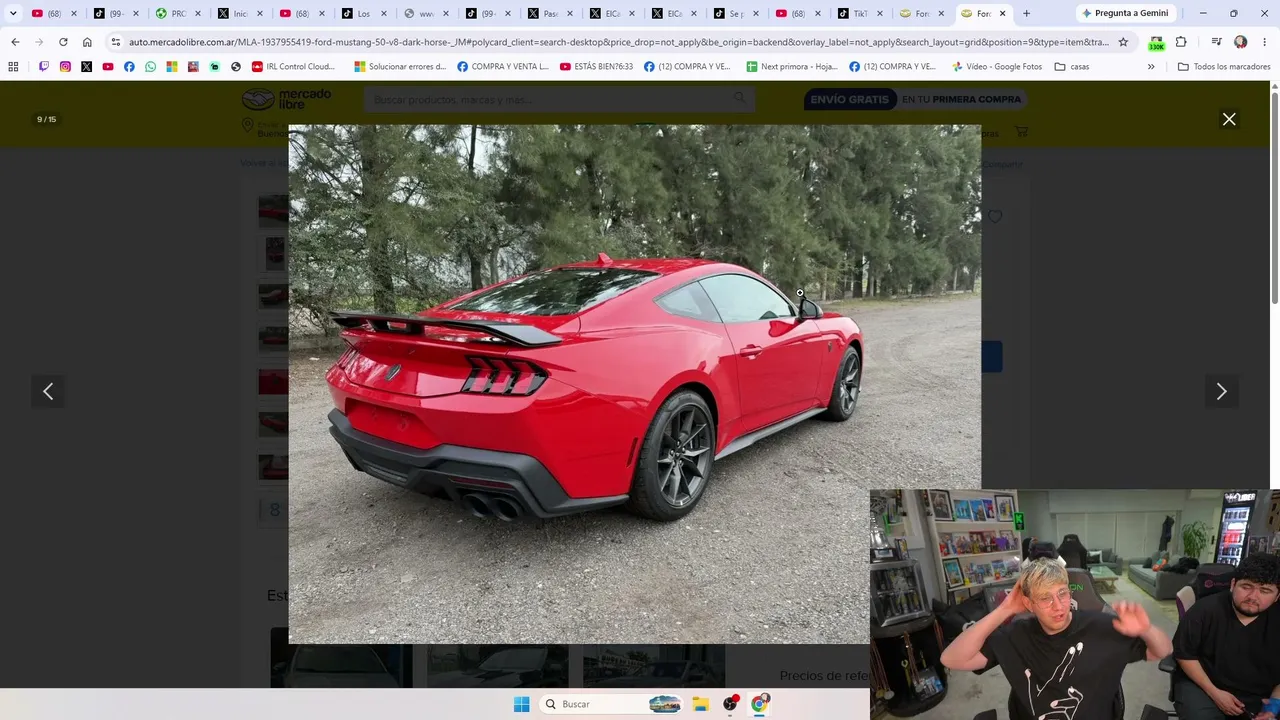
Task: Open the Apps grid shortcut in bookmarks bar
Action: [x=13, y=66]
